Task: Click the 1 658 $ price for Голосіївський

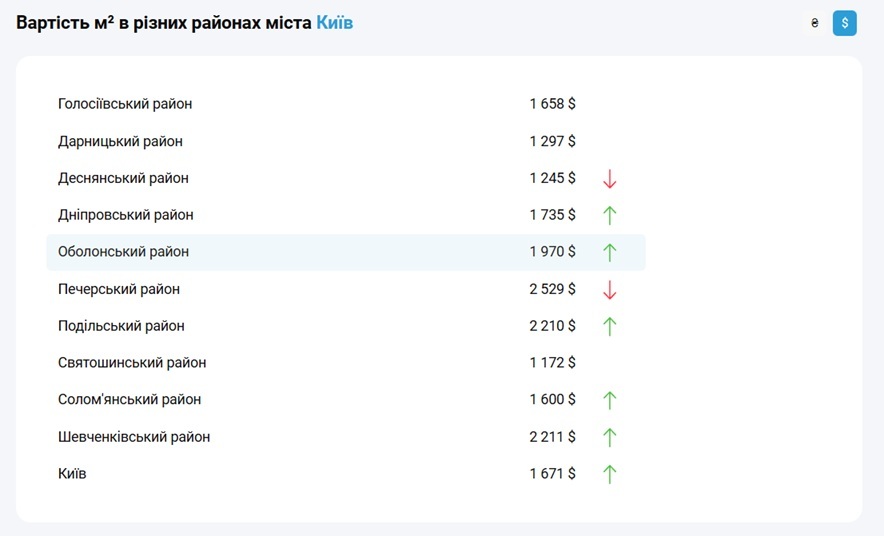Action: tap(552, 104)
